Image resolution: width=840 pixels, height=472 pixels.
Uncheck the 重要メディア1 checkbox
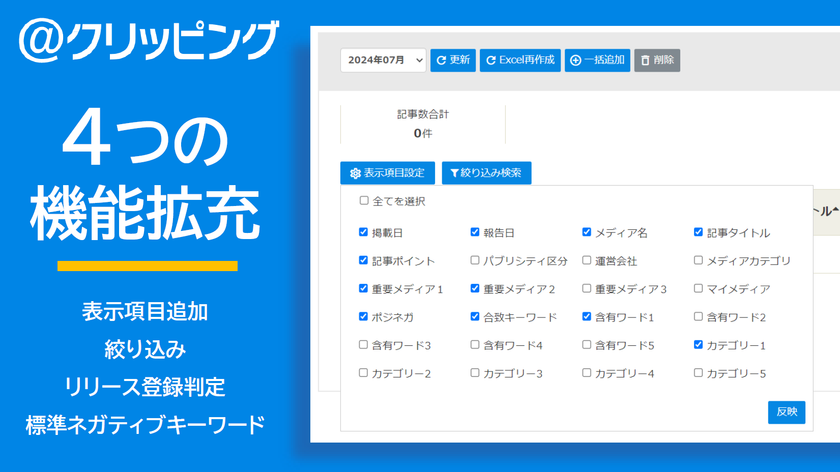click(x=363, y=288)
